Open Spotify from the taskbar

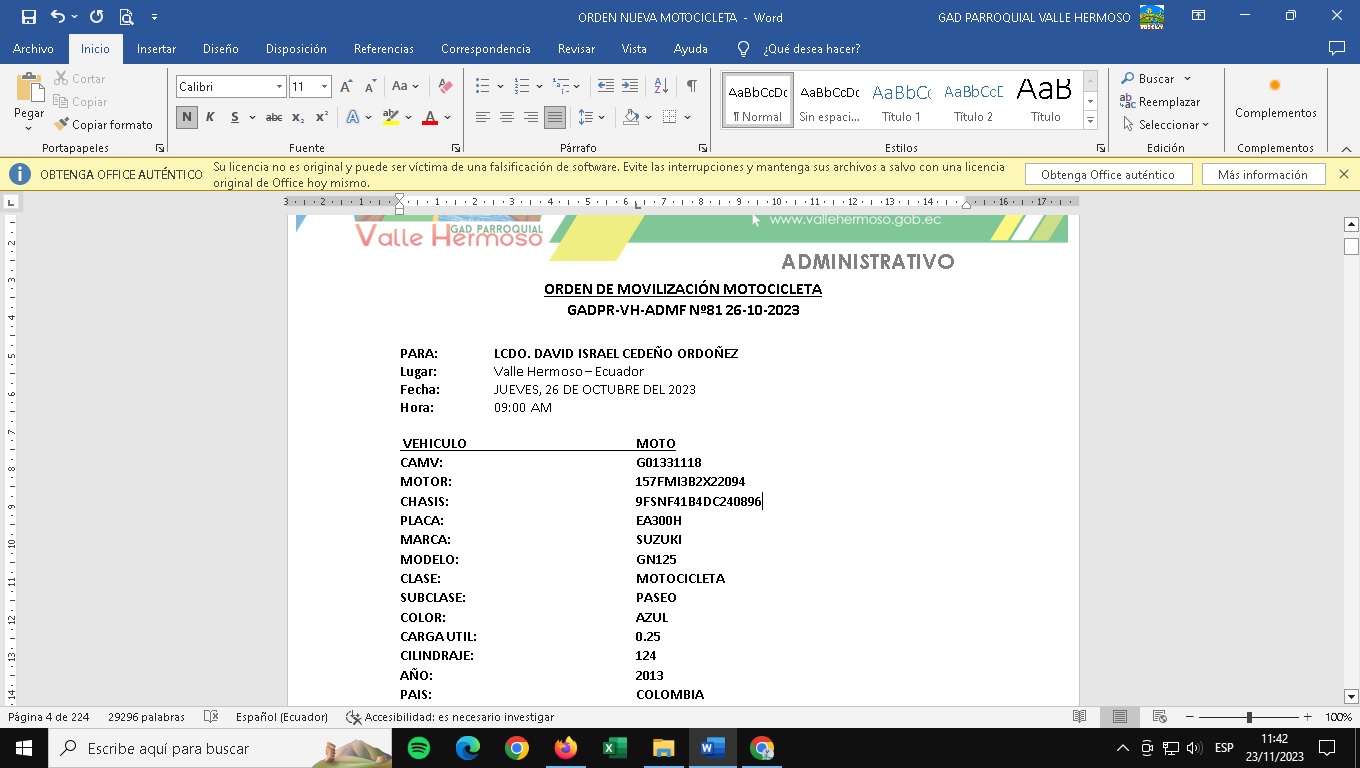[x=419, y=748]
